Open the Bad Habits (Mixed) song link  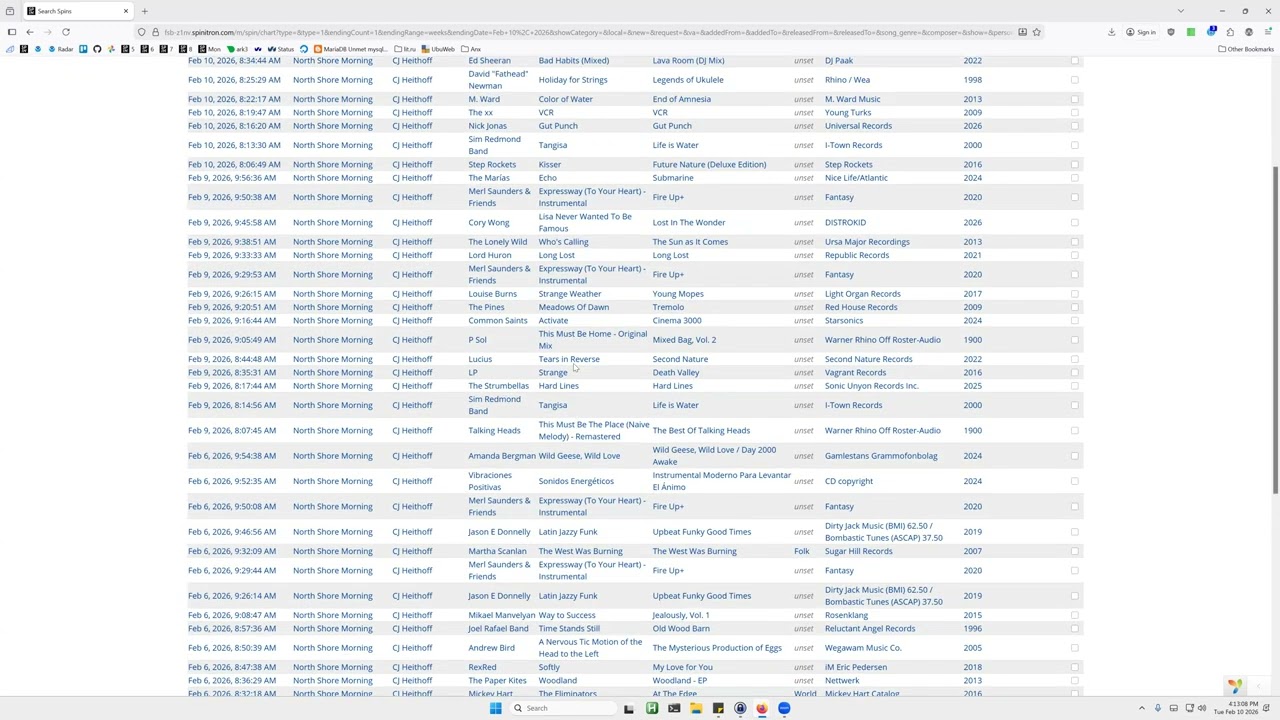[x=573, y=61]
